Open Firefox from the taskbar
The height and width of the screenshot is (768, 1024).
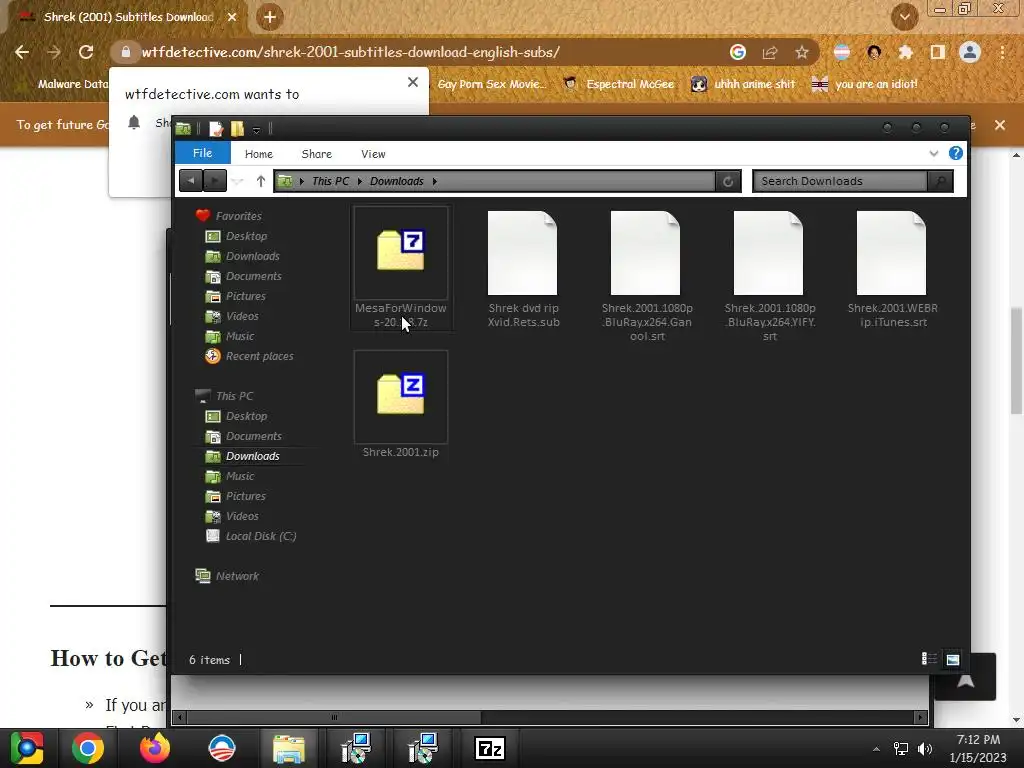(x=155, y=748)
